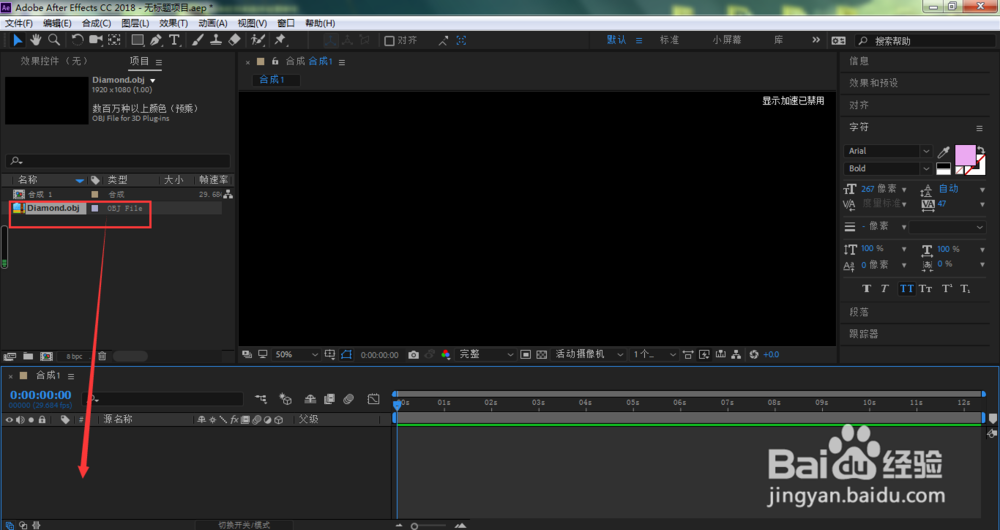
Task: Select the Rotation tool
Action: (77, 40)
